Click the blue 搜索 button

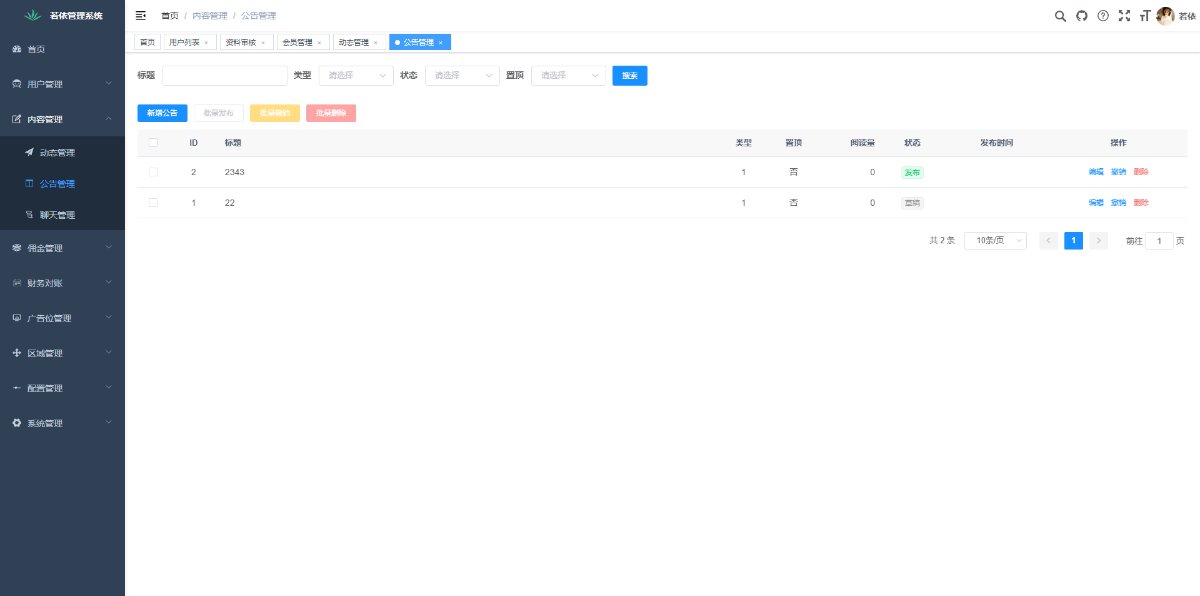coord(630,75)
